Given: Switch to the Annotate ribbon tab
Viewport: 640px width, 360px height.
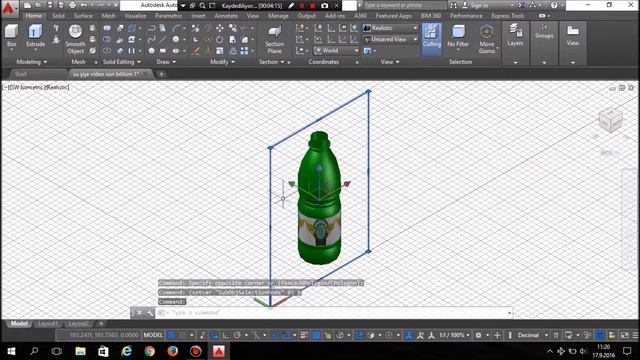Looking at the screenshot, I should (226, 16).
